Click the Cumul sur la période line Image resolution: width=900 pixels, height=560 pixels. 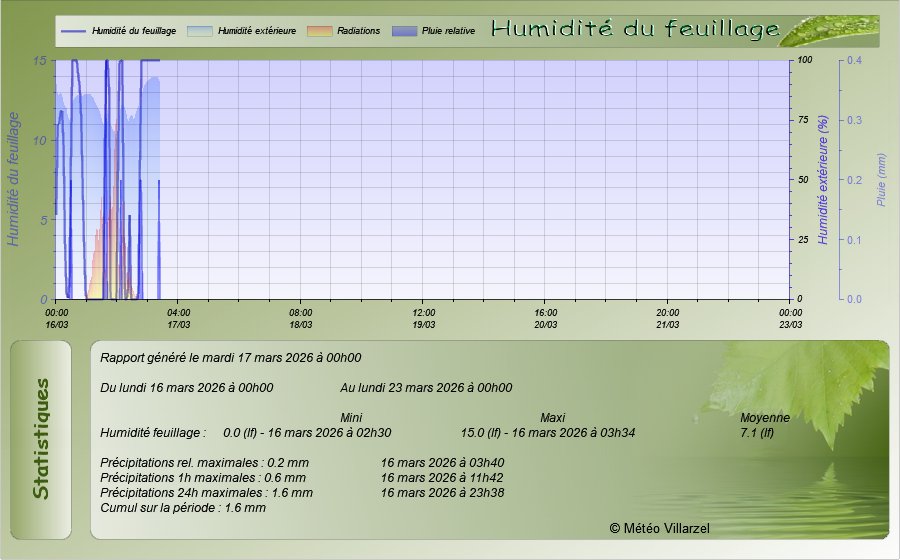click(x=183, y=507)
